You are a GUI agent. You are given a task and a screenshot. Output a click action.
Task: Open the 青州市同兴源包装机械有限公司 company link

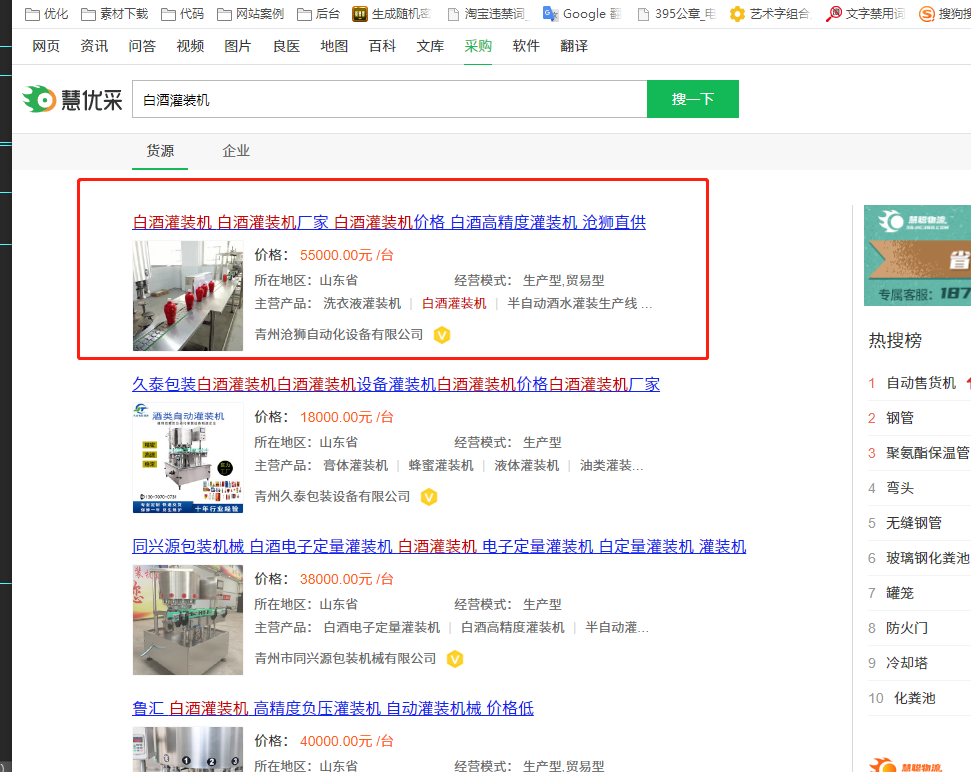(346, 659)
